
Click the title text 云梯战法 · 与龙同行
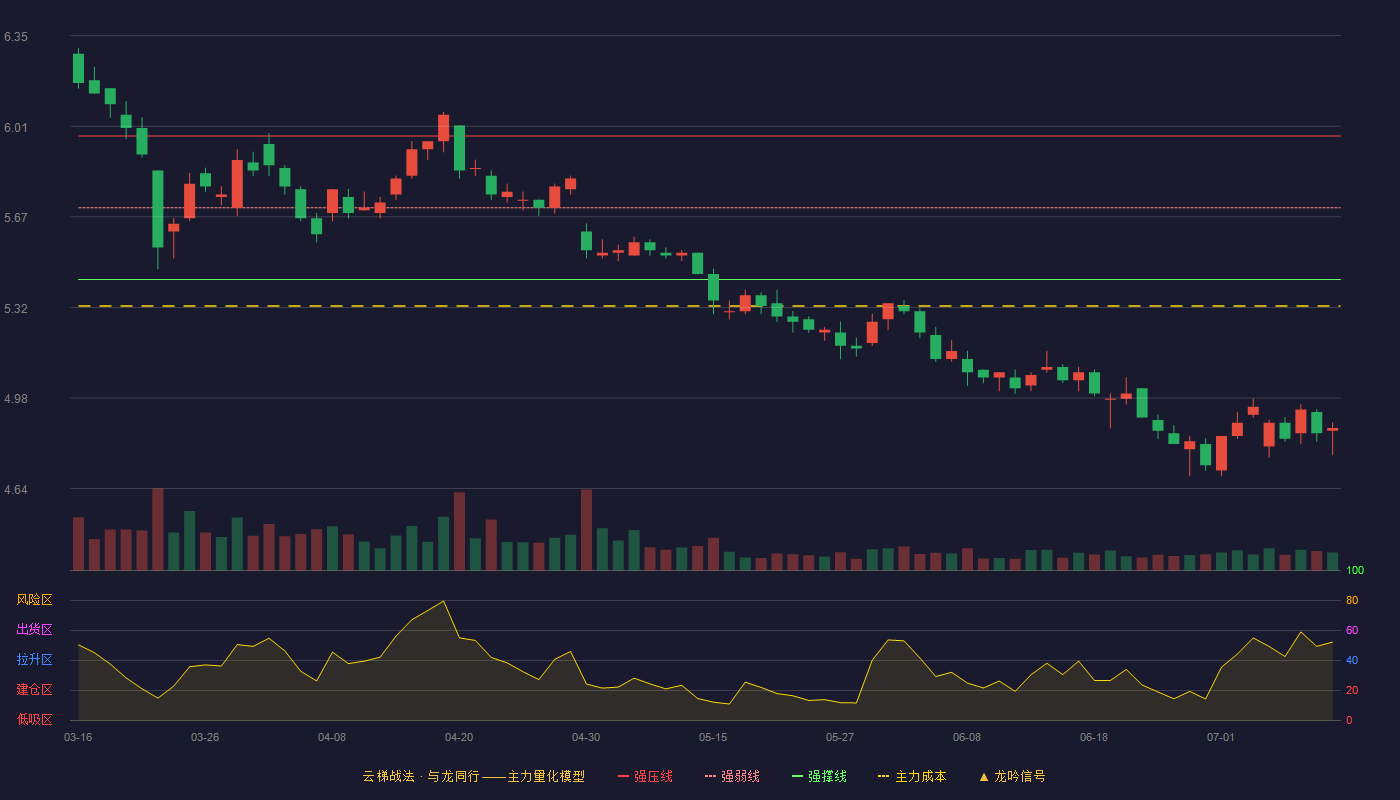pyautogui.click(x=421, y=776)
